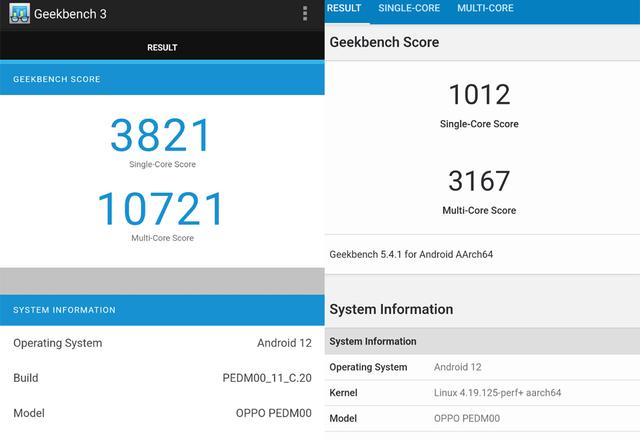640x440 pixels.
Task: Switch to the MULTI-CORE tab
Action: click(485, 8)
